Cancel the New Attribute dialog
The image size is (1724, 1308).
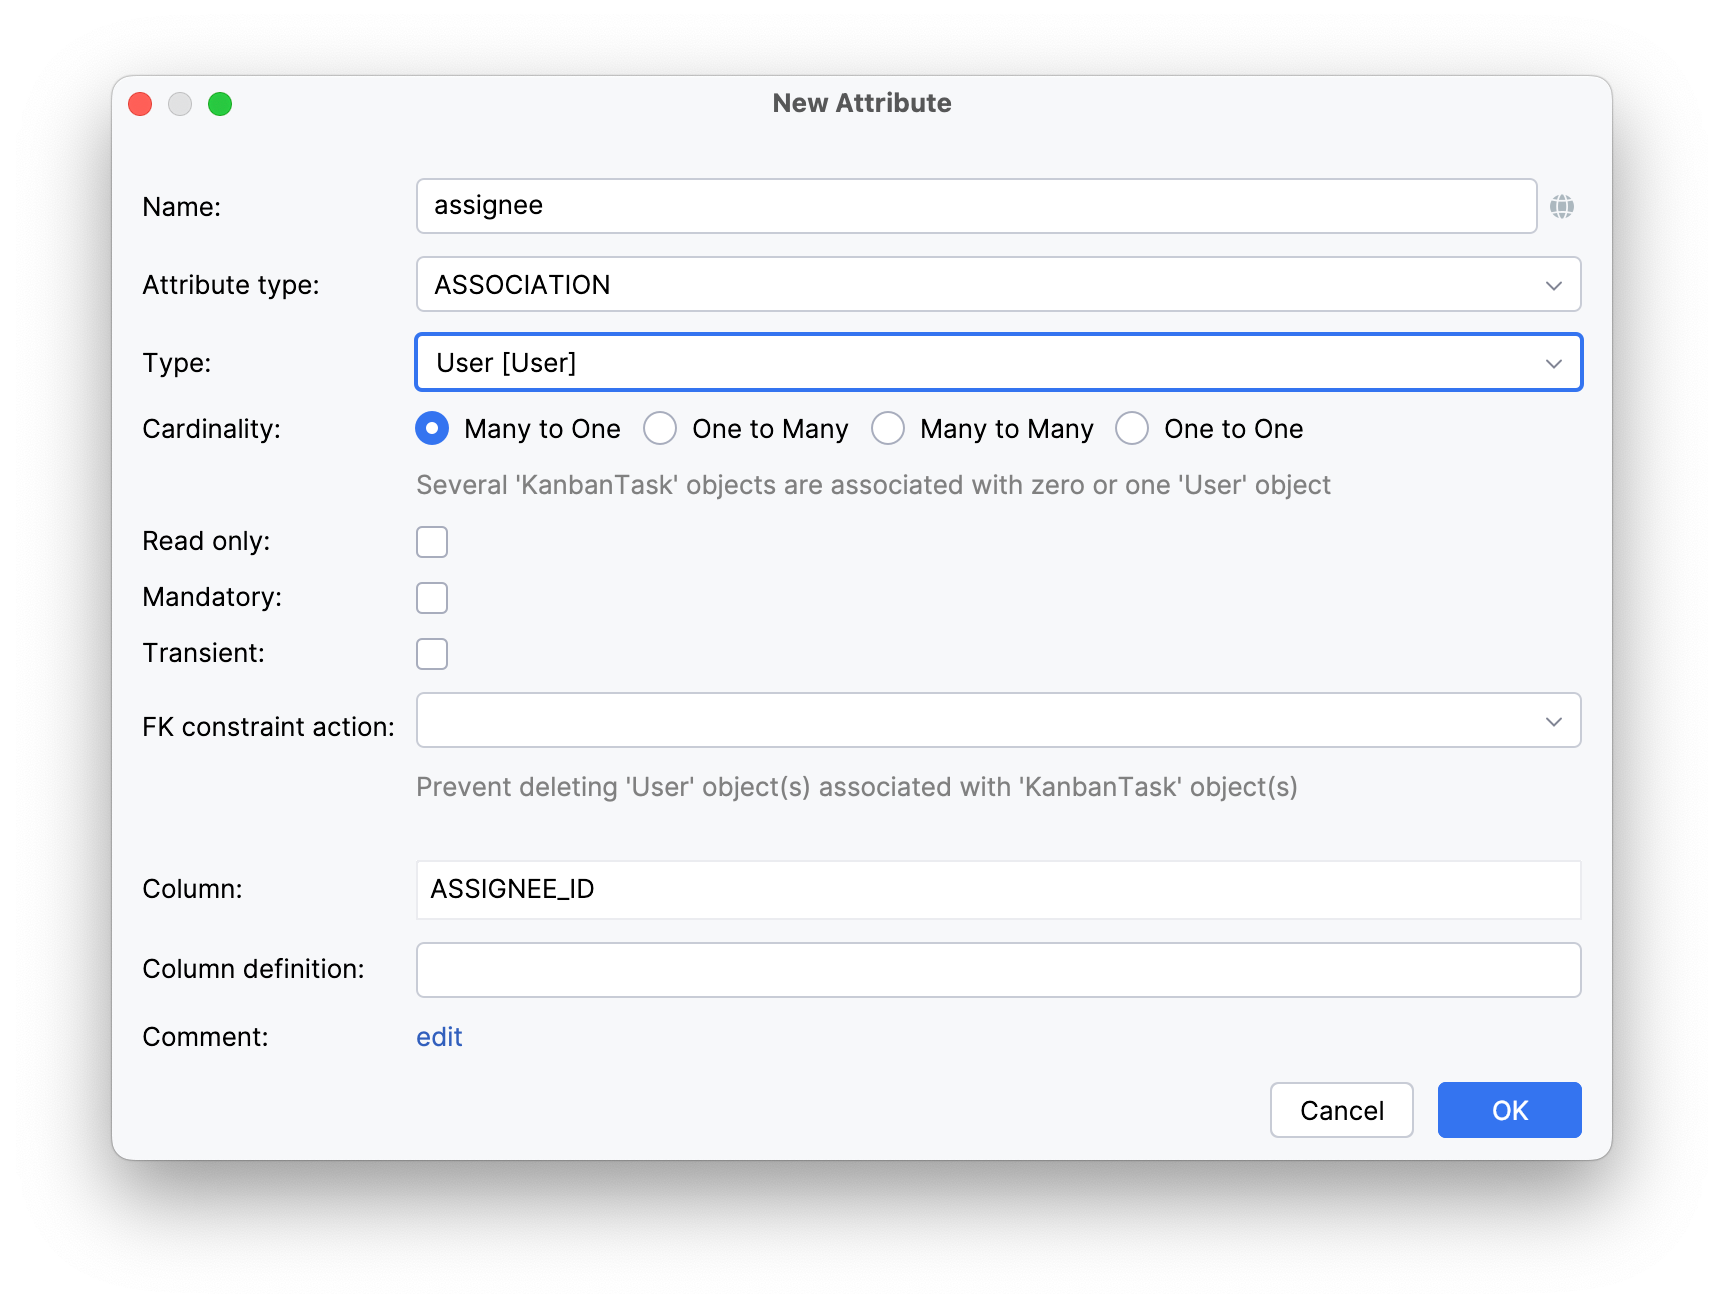coord(1341,1110)
